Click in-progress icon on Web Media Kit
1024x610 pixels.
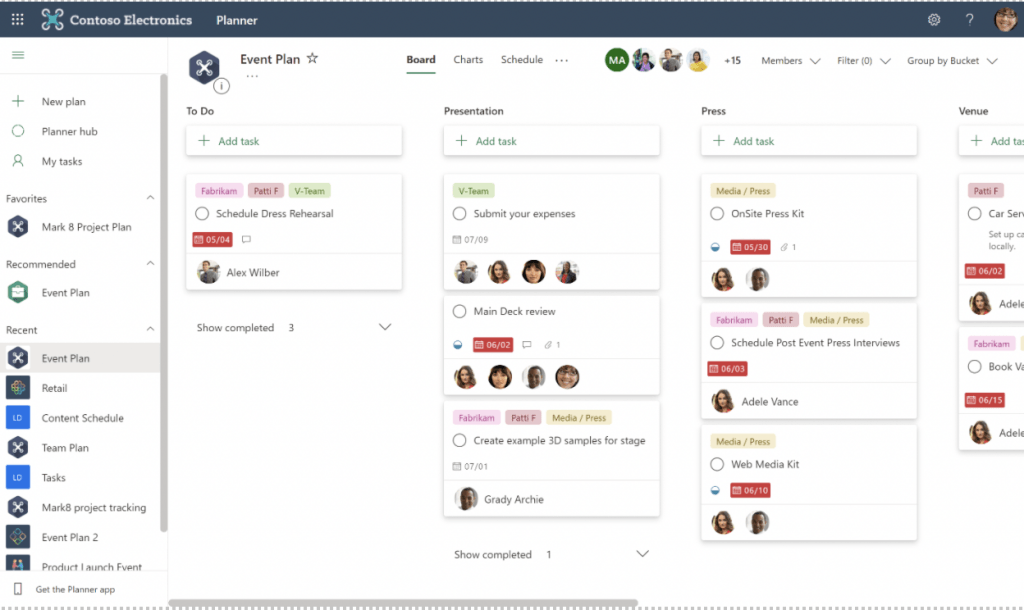715,490
